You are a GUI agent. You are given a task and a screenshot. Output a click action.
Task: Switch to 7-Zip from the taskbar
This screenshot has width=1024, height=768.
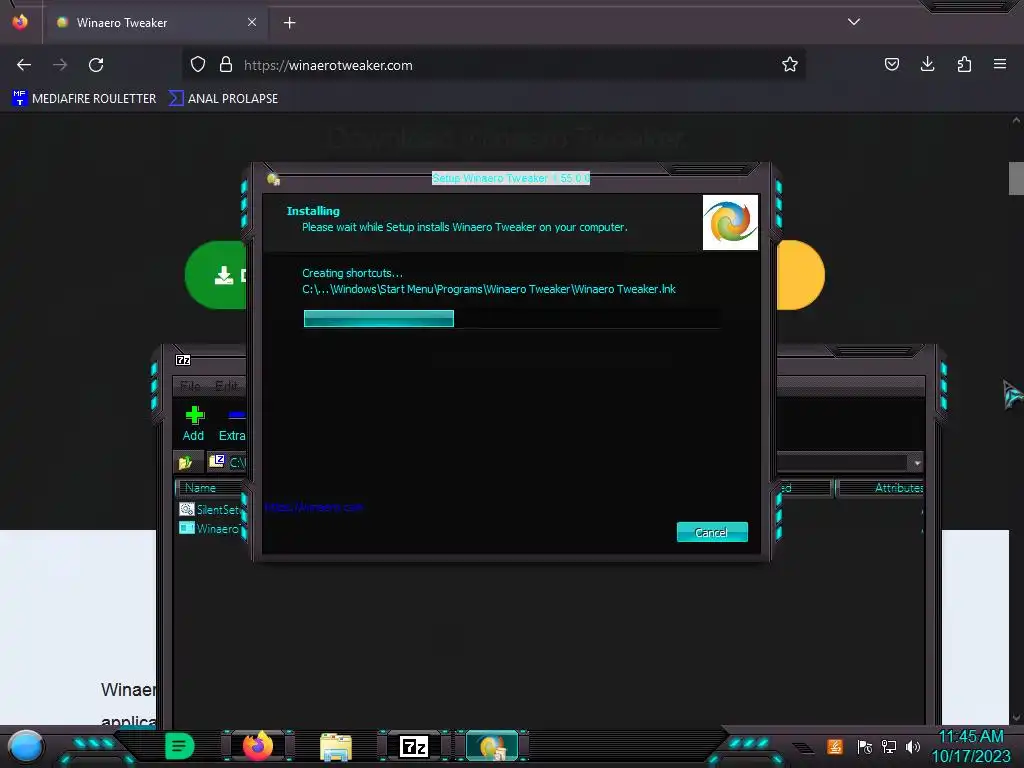click(414, 746)
